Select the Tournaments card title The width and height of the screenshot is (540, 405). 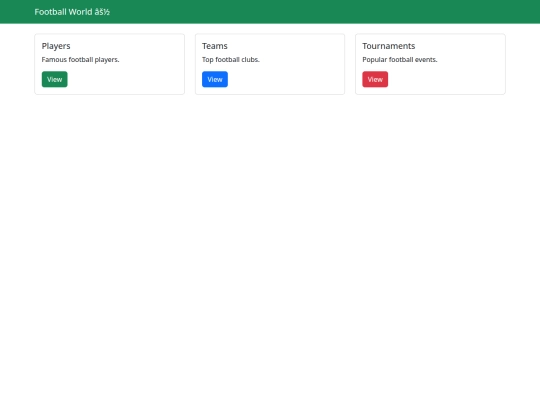pos(388,46)
